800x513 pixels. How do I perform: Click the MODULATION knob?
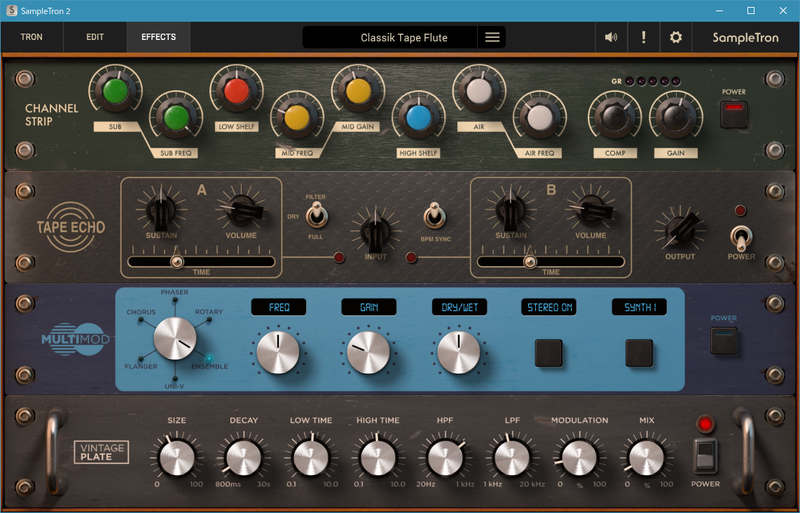point(579,458)
